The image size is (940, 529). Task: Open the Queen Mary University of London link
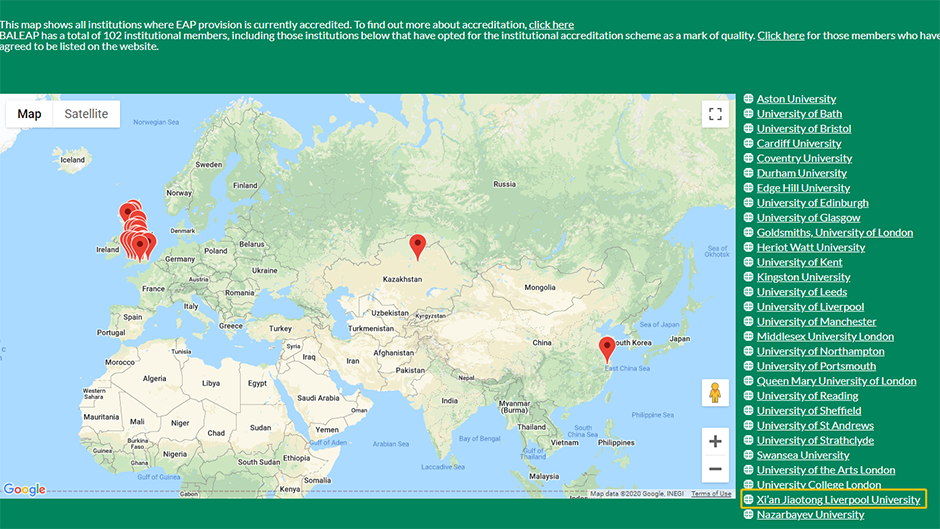coord(836,381)
